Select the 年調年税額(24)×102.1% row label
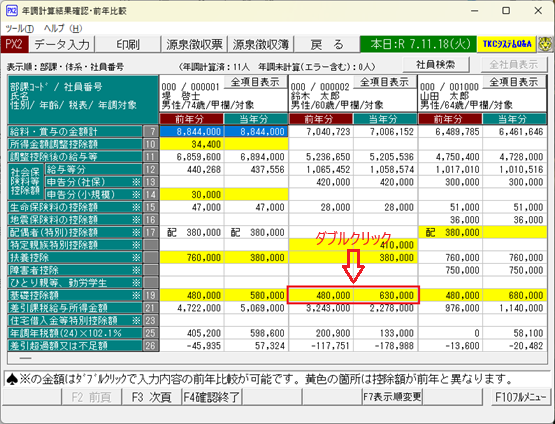This screenshot has height=424, width=555. (x=75, y=333)
